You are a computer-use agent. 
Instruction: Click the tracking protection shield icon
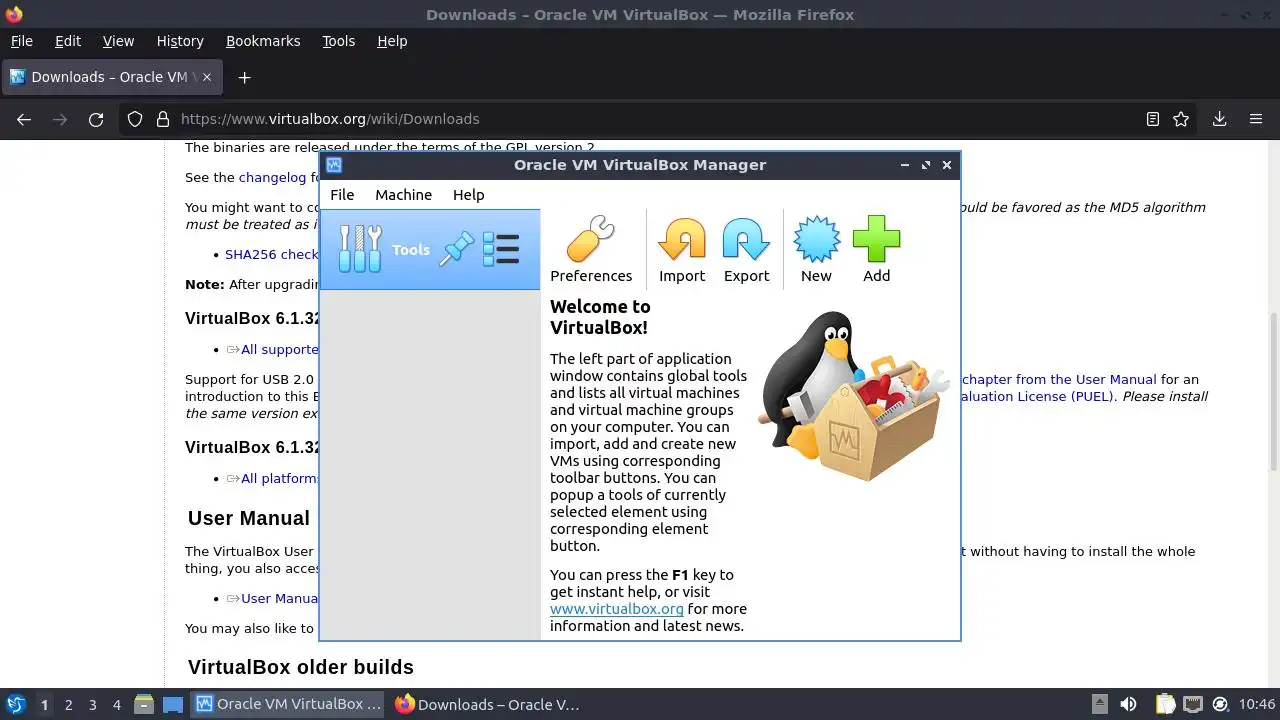point(135,119)
